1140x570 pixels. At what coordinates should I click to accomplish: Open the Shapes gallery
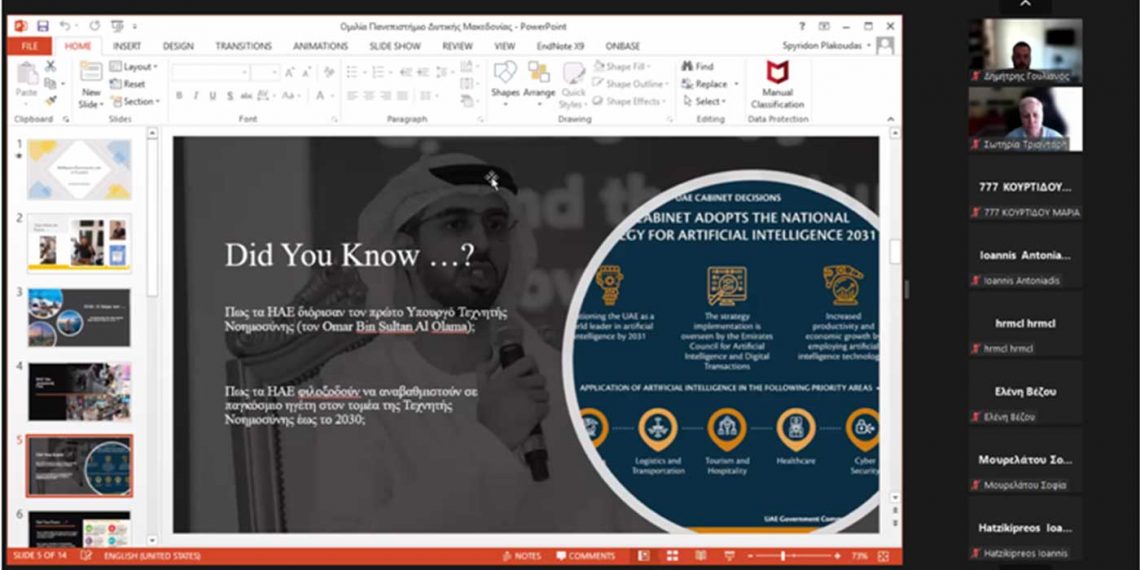pyautogui.click(x=505, y=80)
